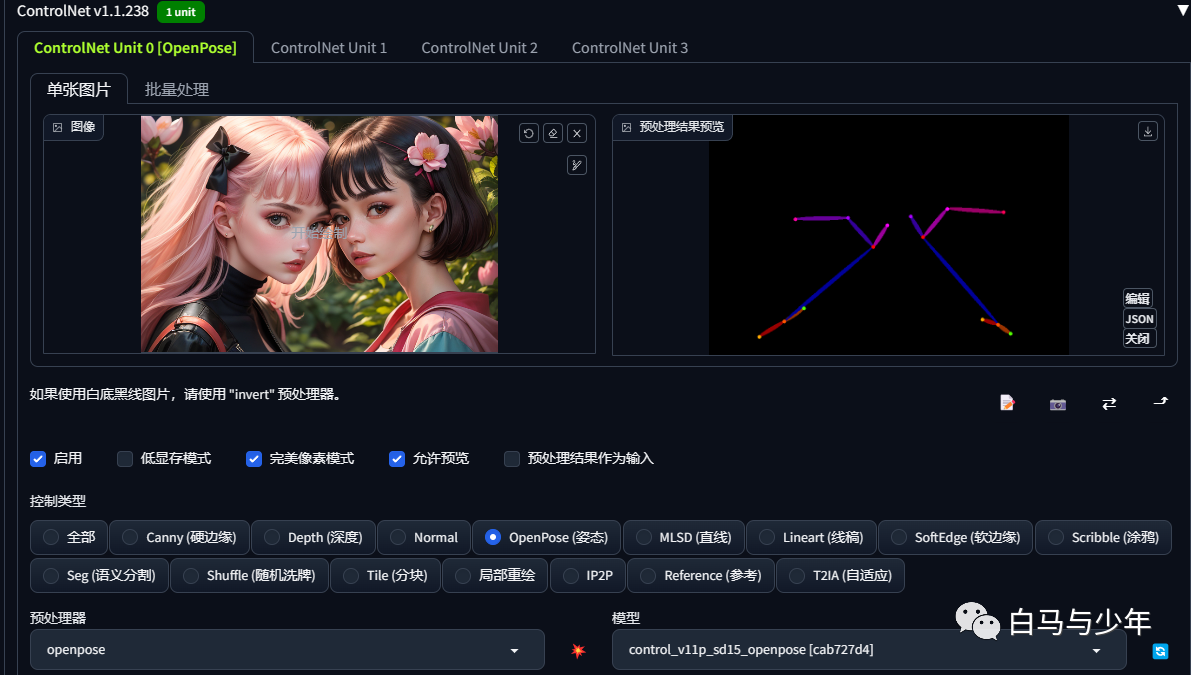The height and width of the screenshot is (675, 1191).
Task: Toggle the 完美像素模式 checkbox
Action: click(254, 459)
